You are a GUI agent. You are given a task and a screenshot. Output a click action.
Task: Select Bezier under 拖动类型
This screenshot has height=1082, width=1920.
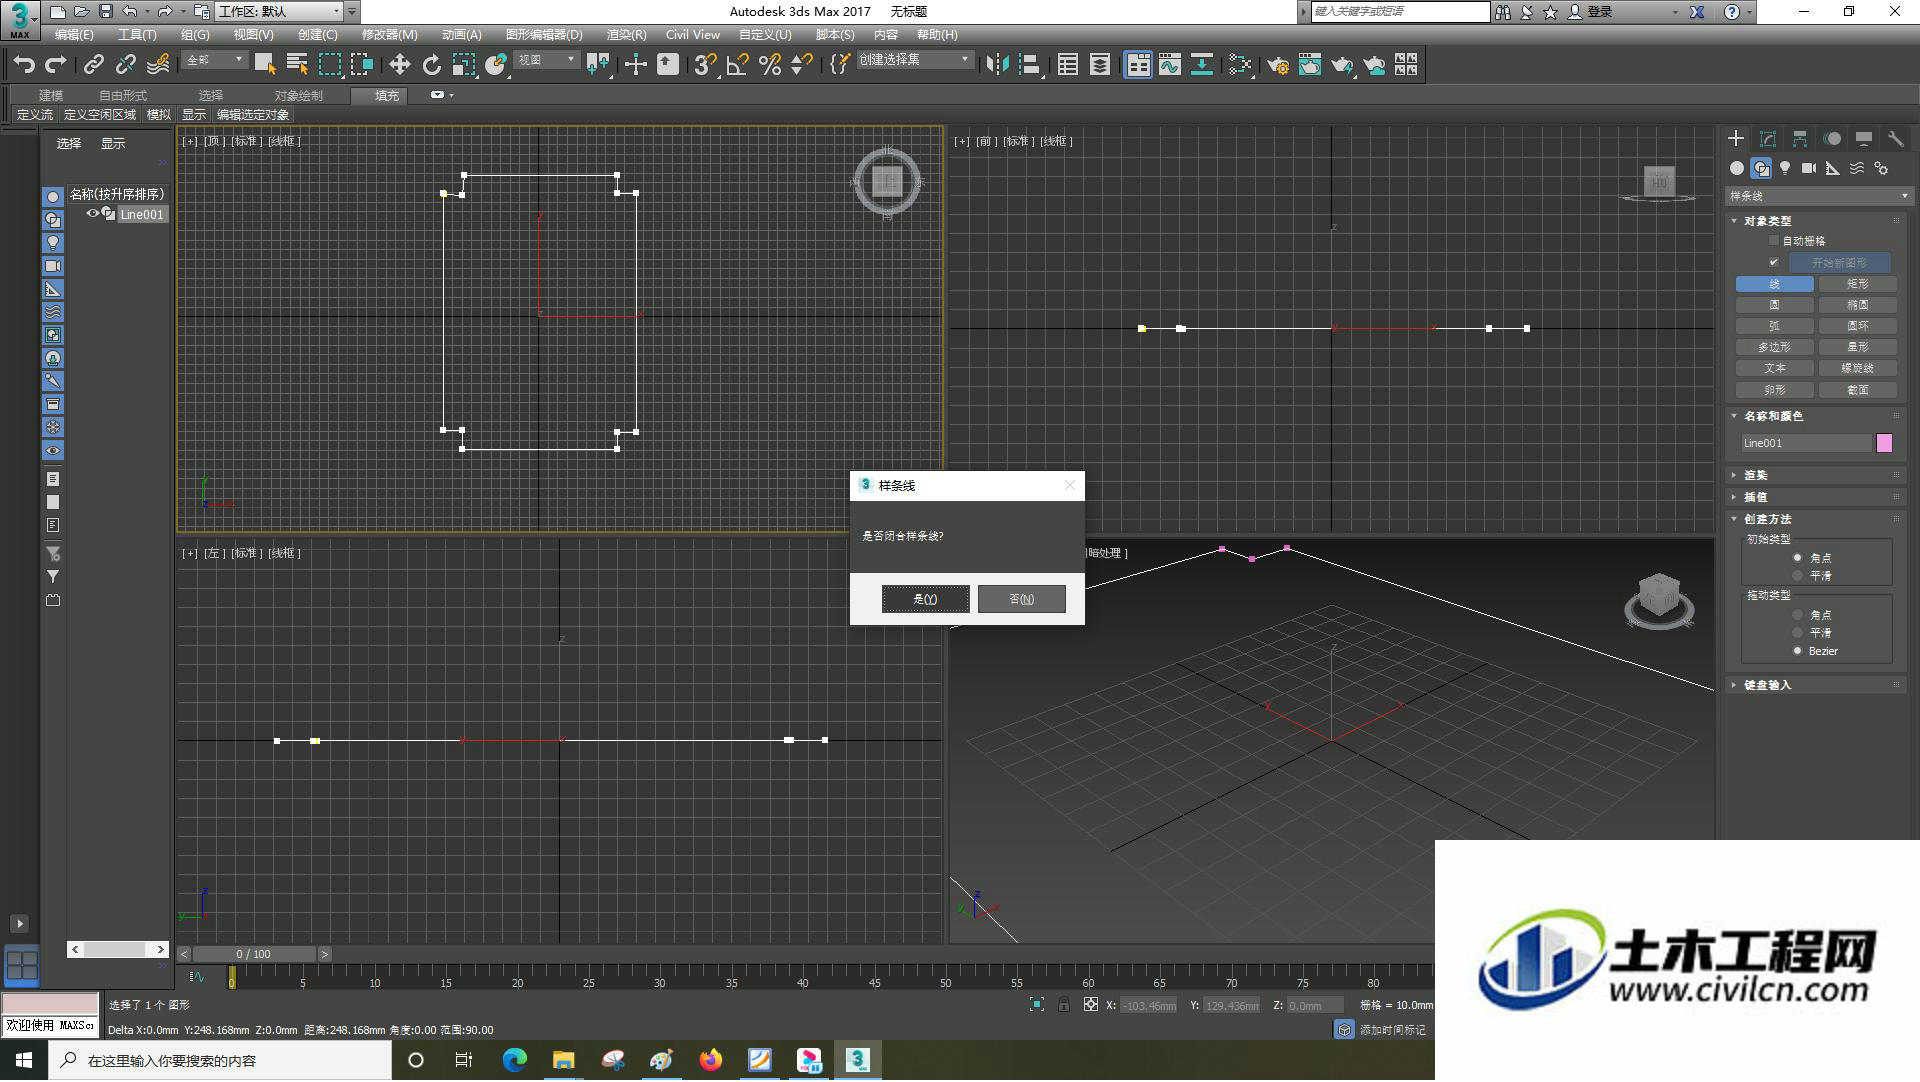(x=1797, y=652)
